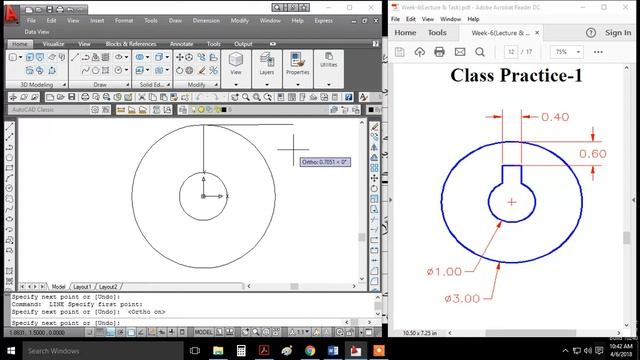Choose Offset in right Modify toolbar
This screenshot has width=640, height=360.
tap(374, 158)
